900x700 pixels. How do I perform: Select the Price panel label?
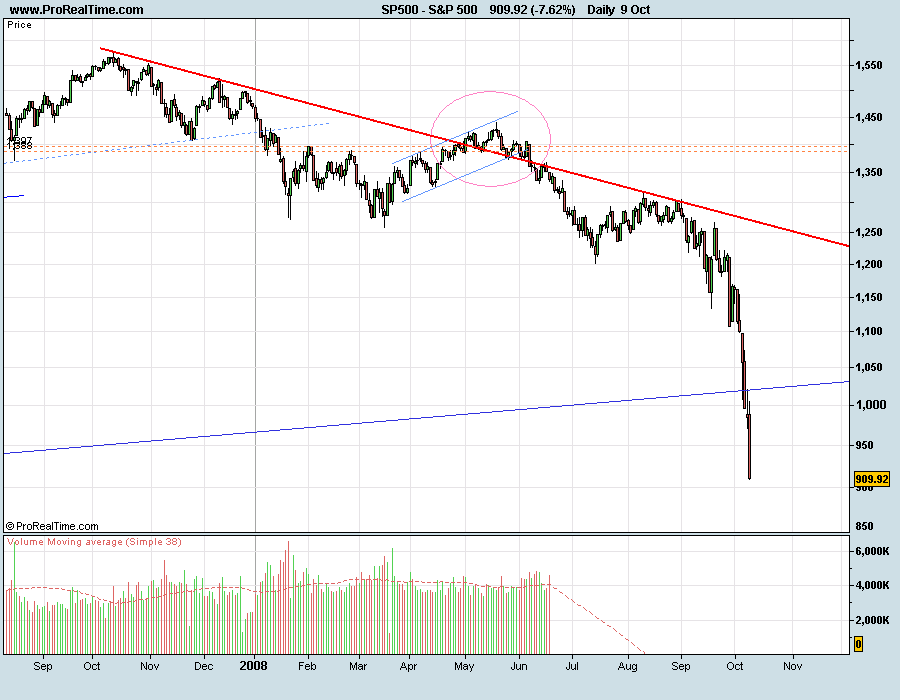point(19,25)
